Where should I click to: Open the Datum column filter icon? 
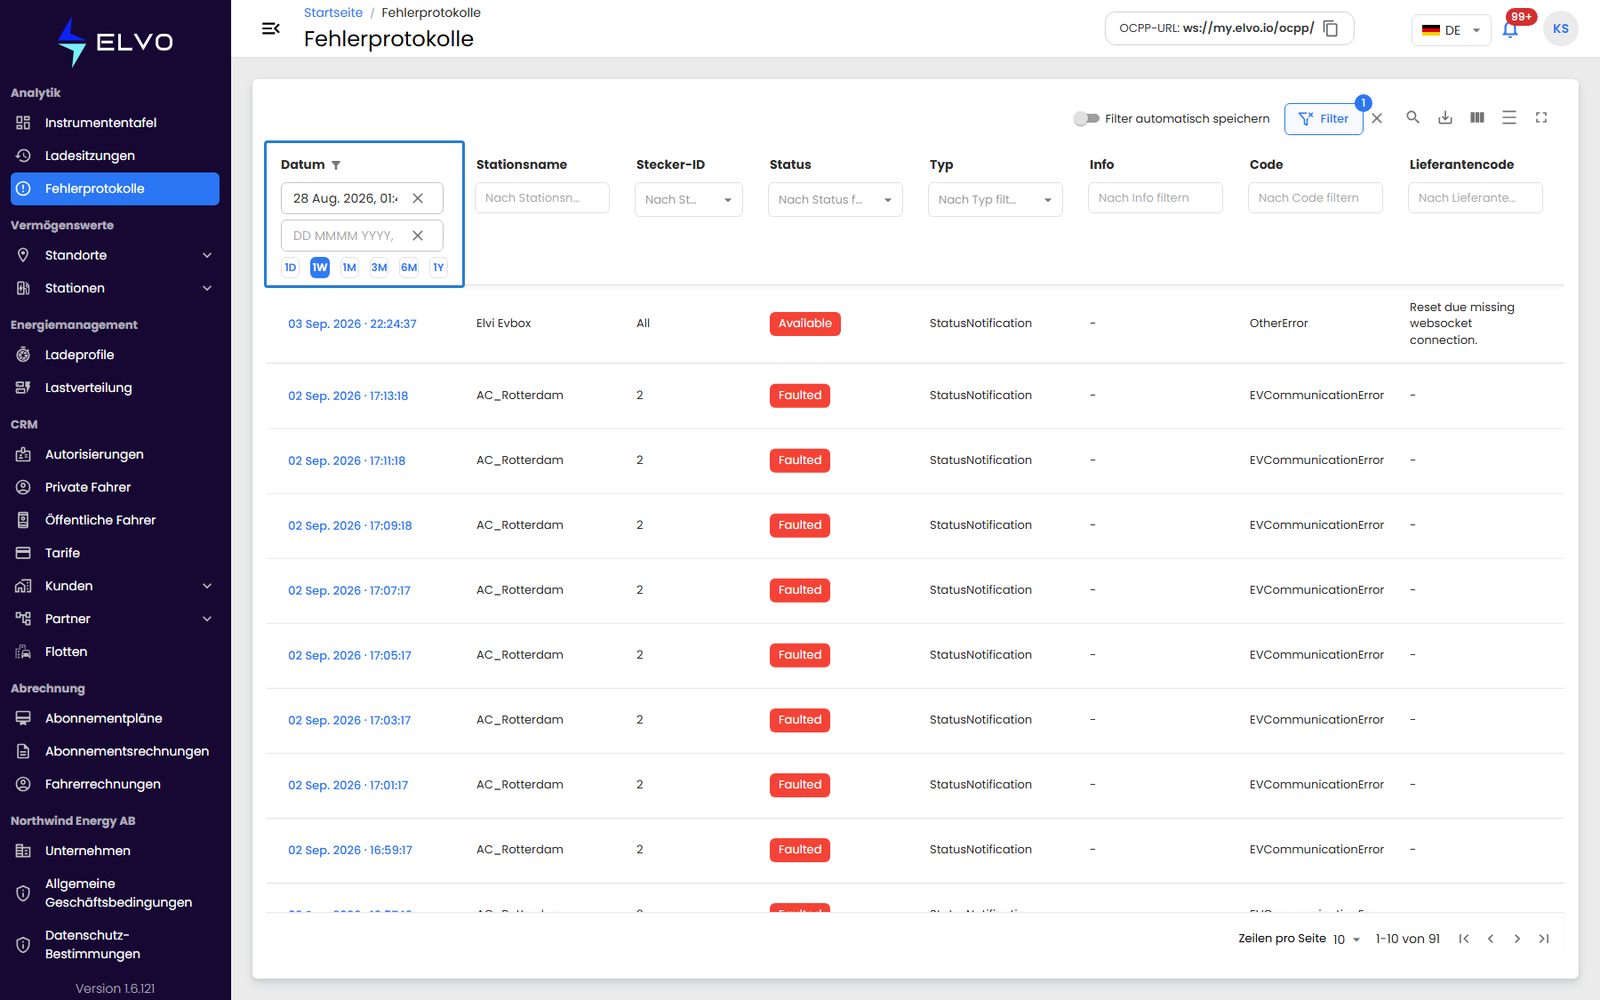pyautogui.click(x=336, y=165)
